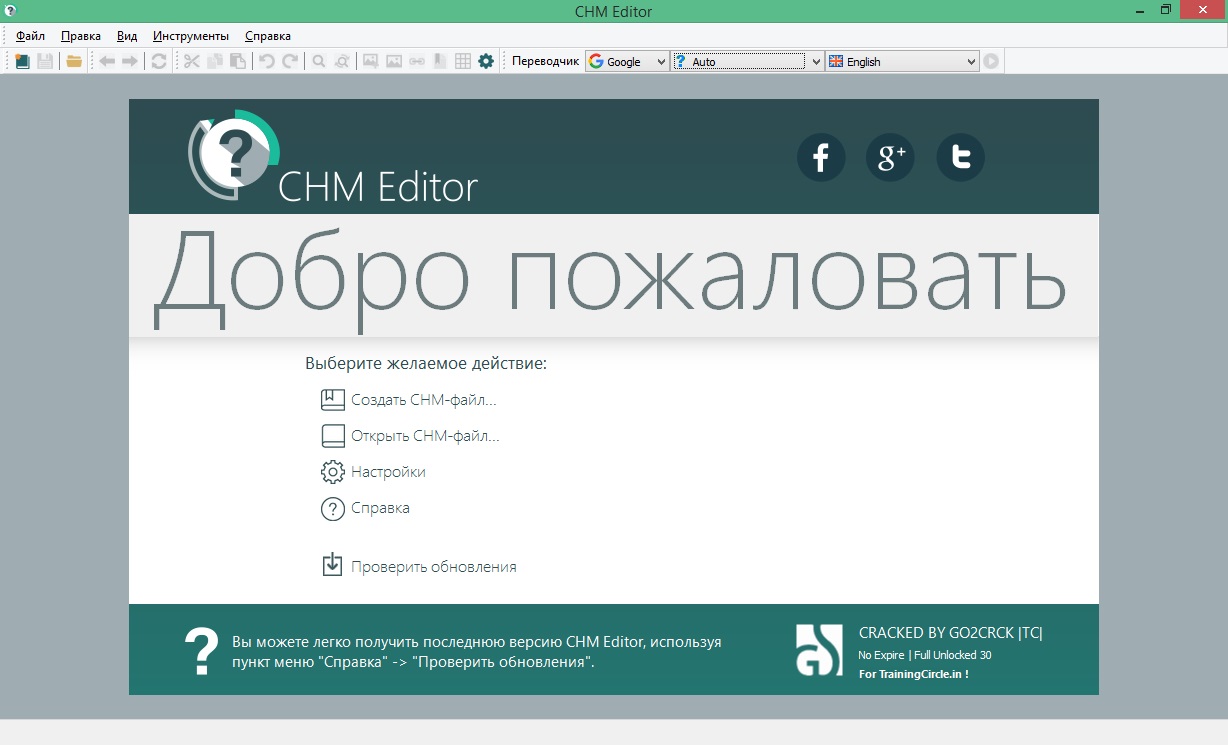Viewport: 1228px width, 745px height.
Task: Click the refresh toolbar icon
Action: (158, 61)
